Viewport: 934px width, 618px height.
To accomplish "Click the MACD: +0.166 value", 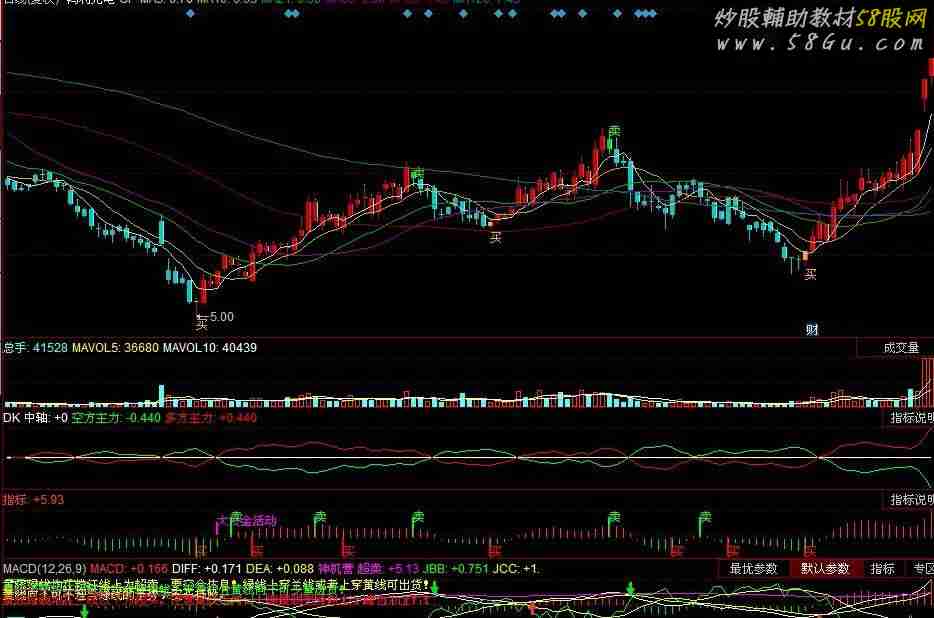I will [x=129, y=569].
